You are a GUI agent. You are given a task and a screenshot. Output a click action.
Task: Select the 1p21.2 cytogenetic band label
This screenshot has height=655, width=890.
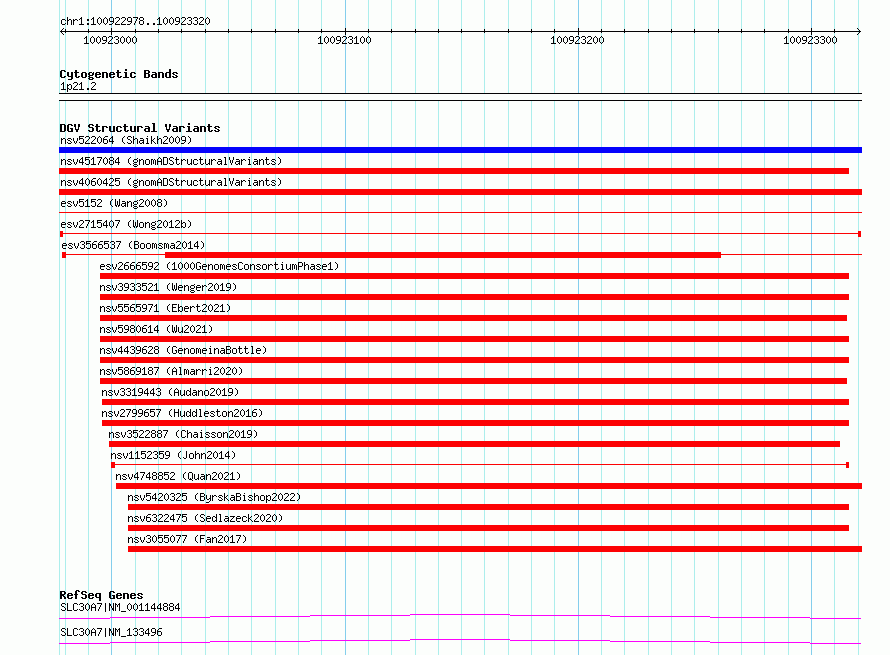pos(78,86)
